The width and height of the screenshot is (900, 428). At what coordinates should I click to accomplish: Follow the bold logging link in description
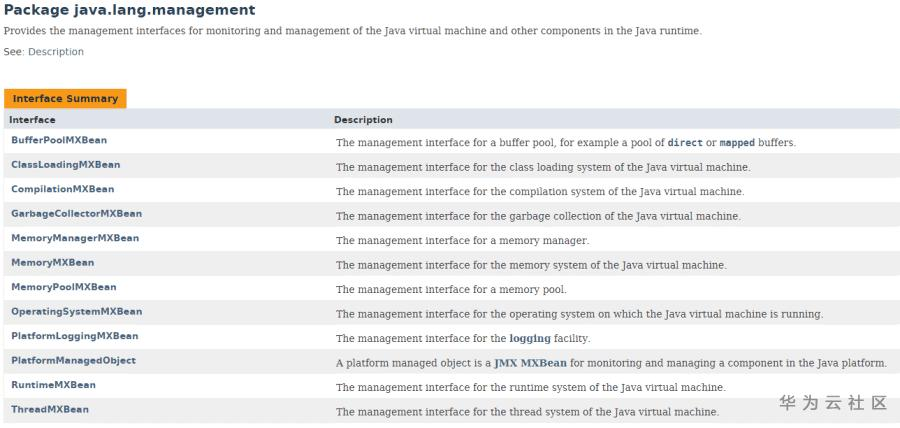530,338
